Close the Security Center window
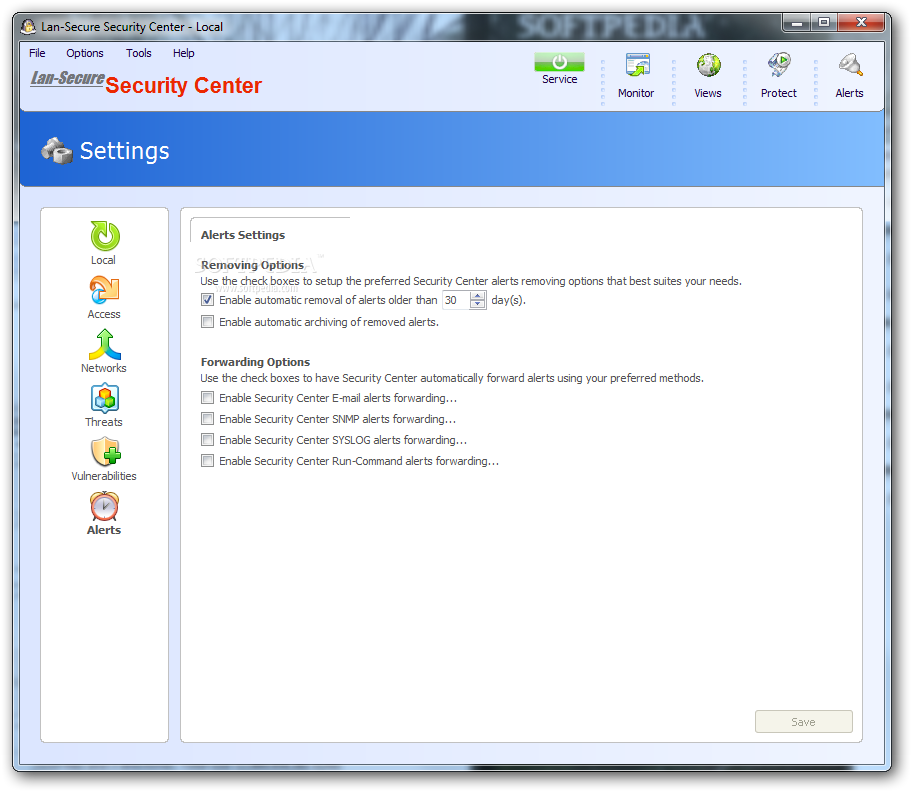 coord(861,23)
